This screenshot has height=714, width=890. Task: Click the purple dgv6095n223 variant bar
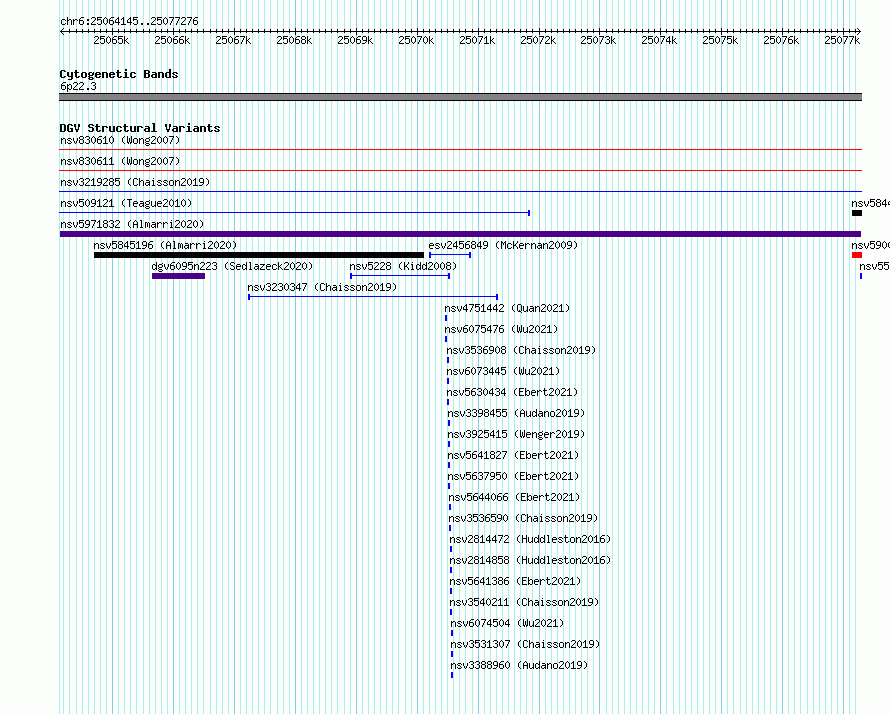pos(178,276)
